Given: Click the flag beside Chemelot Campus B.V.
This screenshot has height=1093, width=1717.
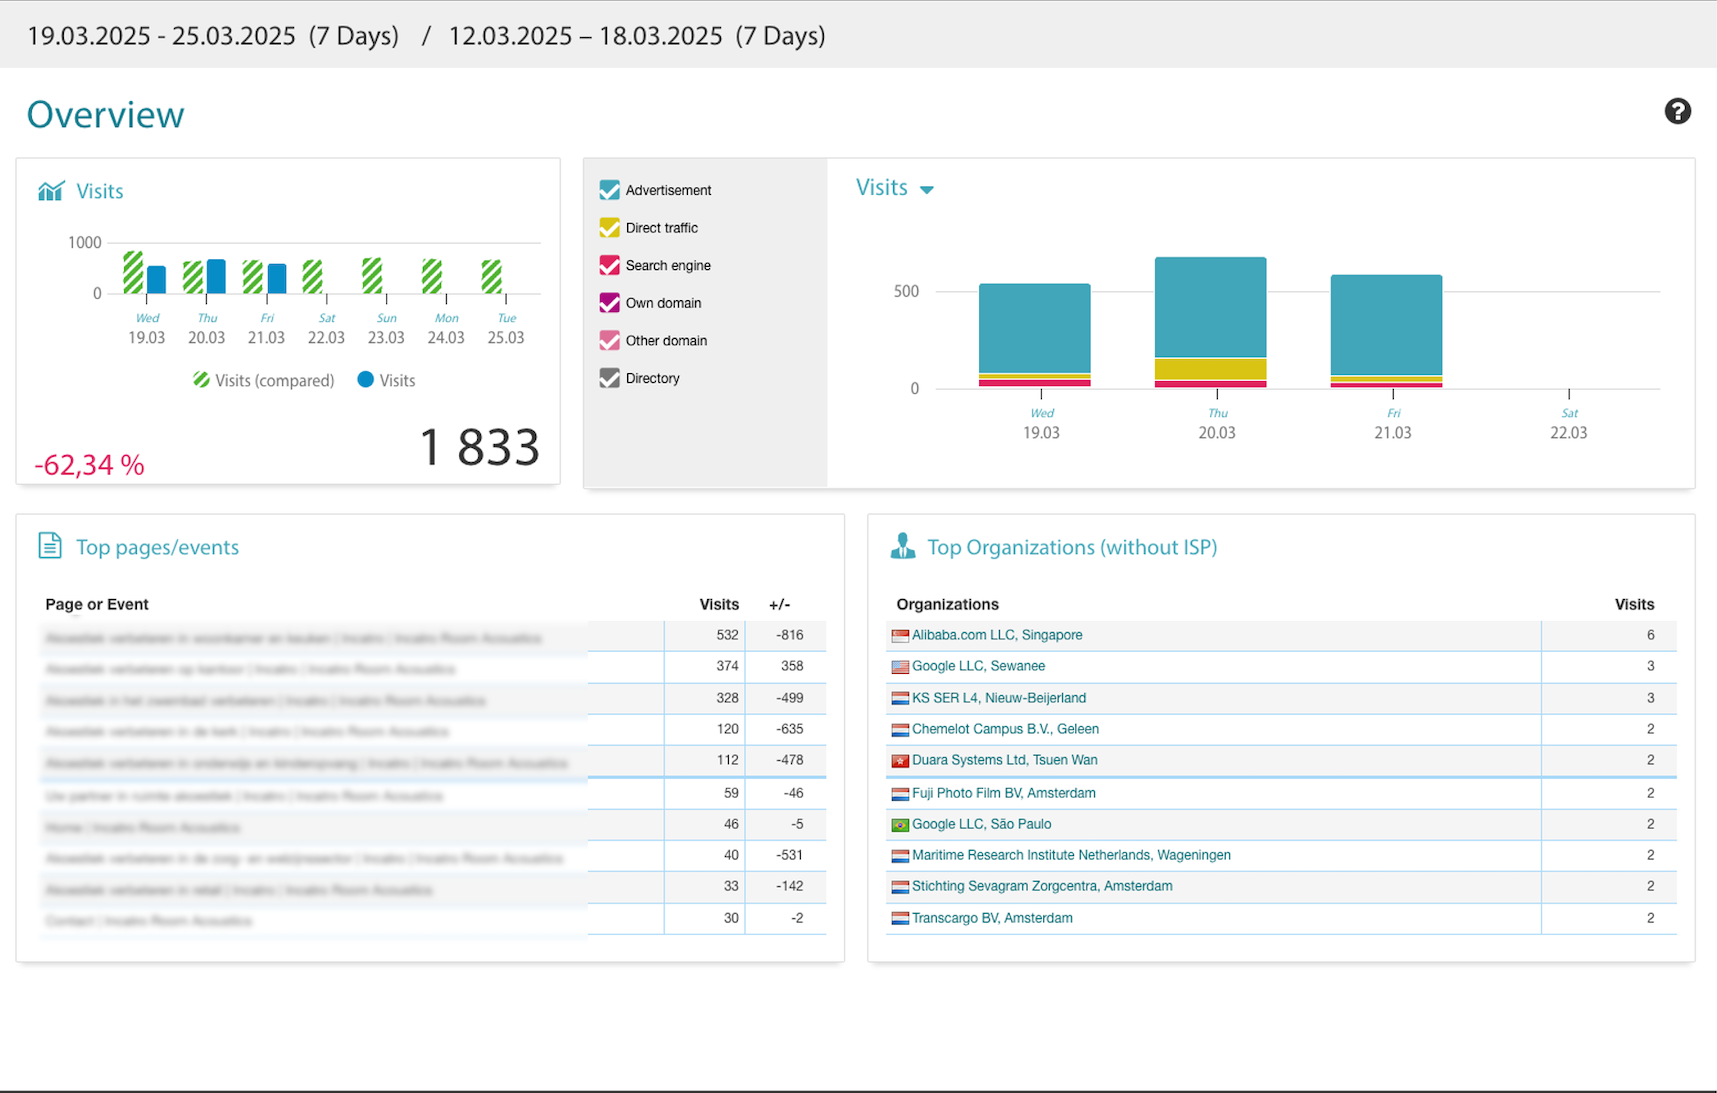Looking at the screenshot, I should click(x=900, y=730).
